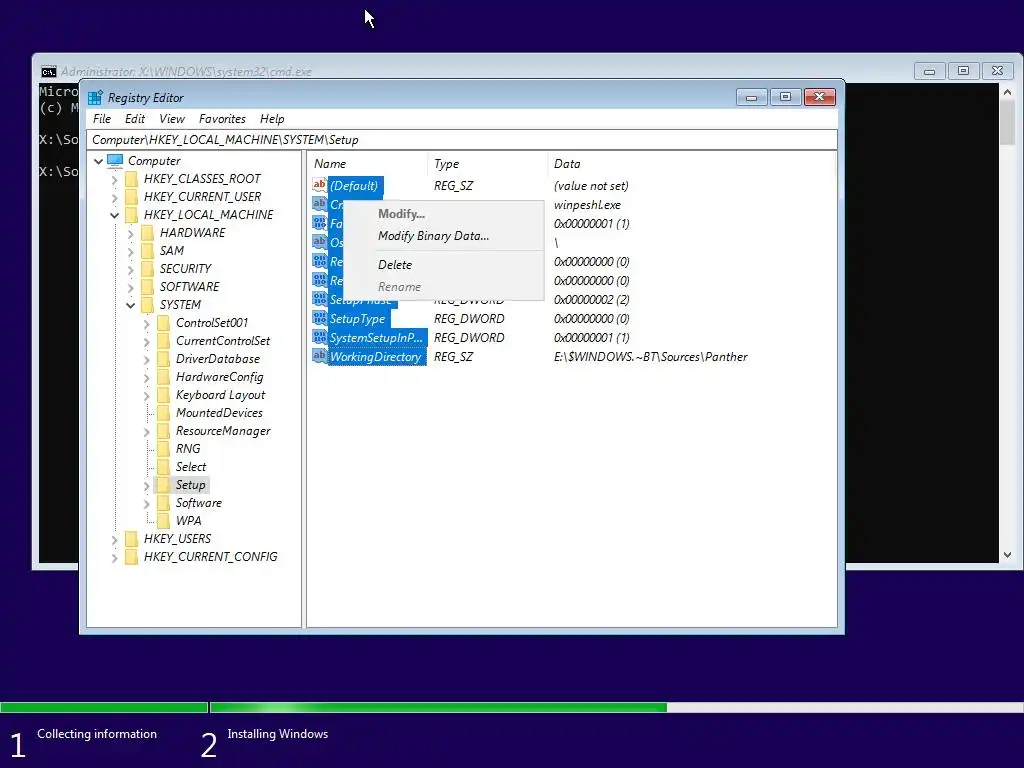Click the DWORD icon beside SetupType

319,319
